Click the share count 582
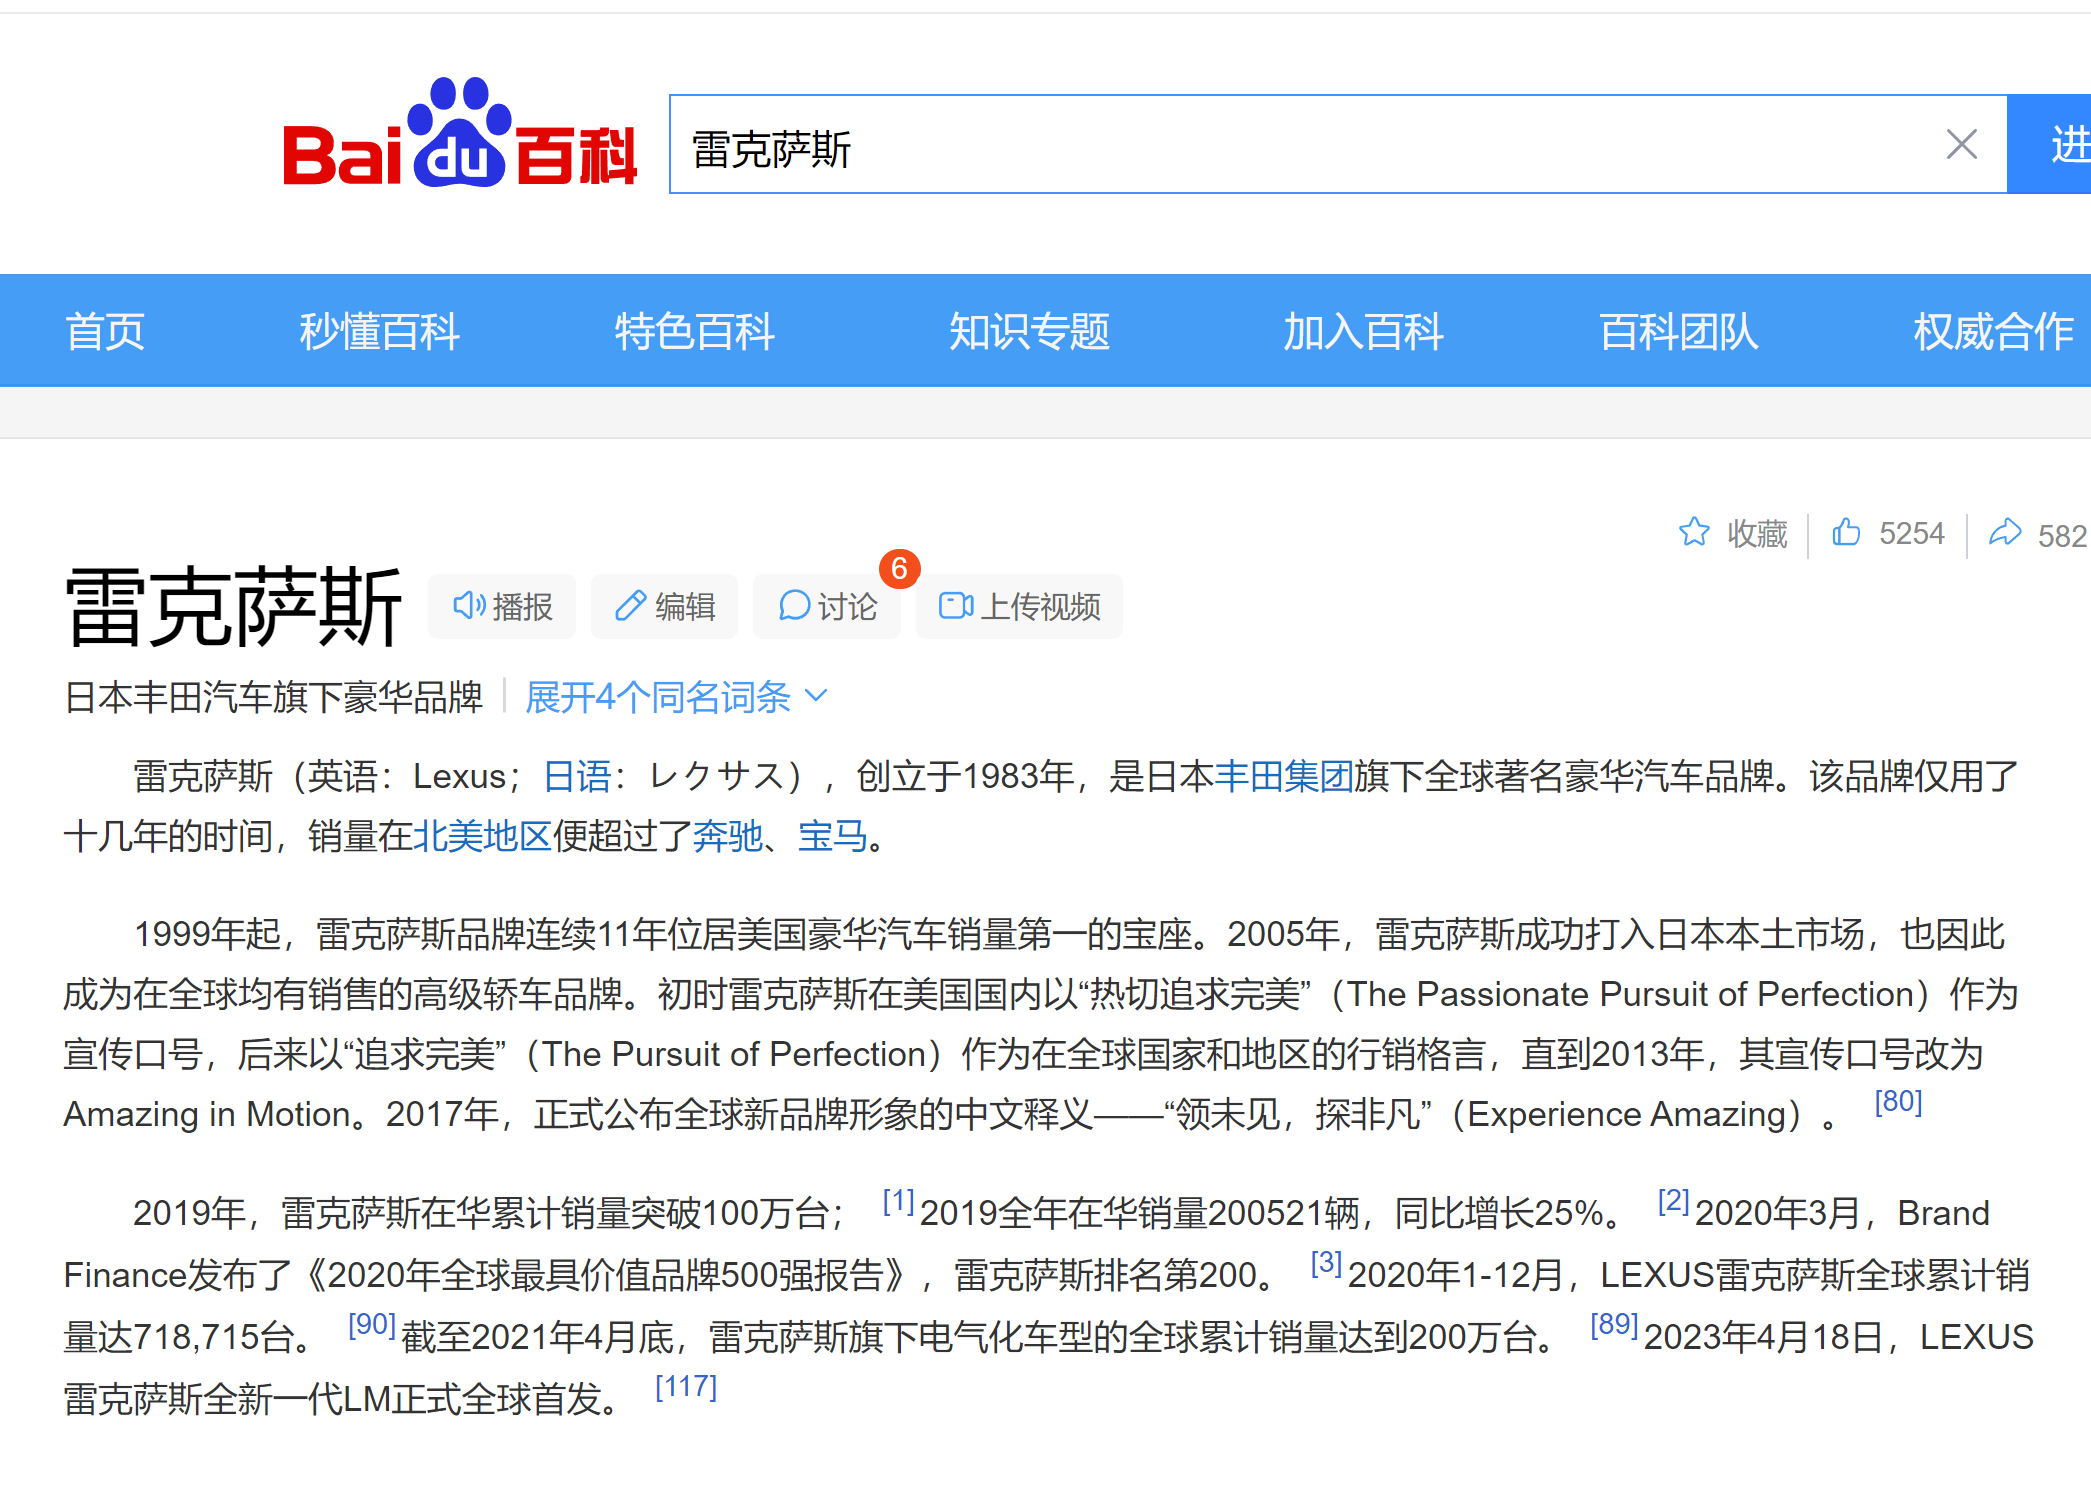This screenshot has width=2091, height=1503. 2062,536
